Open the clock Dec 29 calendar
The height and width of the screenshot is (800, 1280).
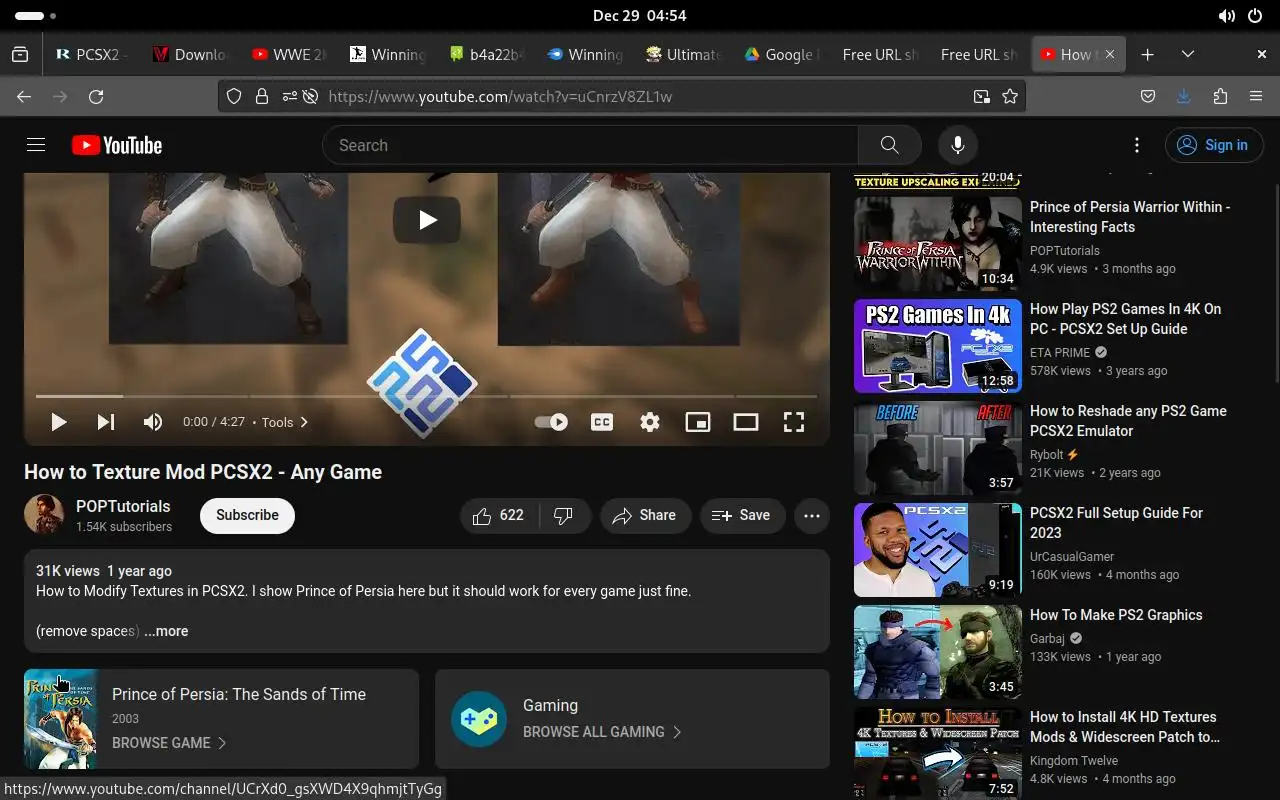pos(639,16)
